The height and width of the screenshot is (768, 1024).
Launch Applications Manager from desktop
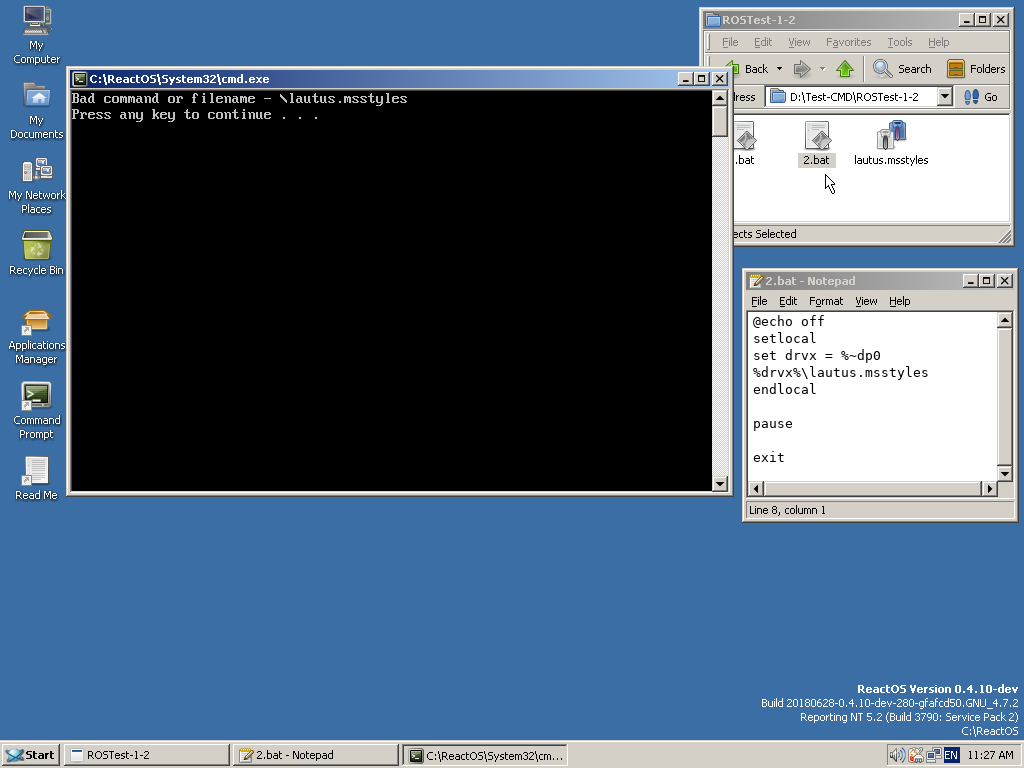point(36,324)
